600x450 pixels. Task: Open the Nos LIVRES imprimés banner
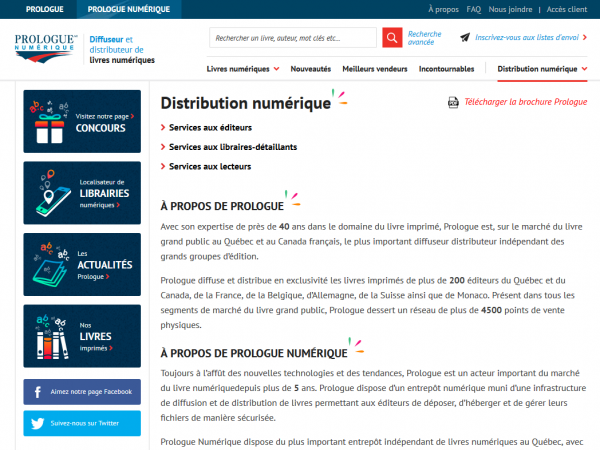(82, 336)
